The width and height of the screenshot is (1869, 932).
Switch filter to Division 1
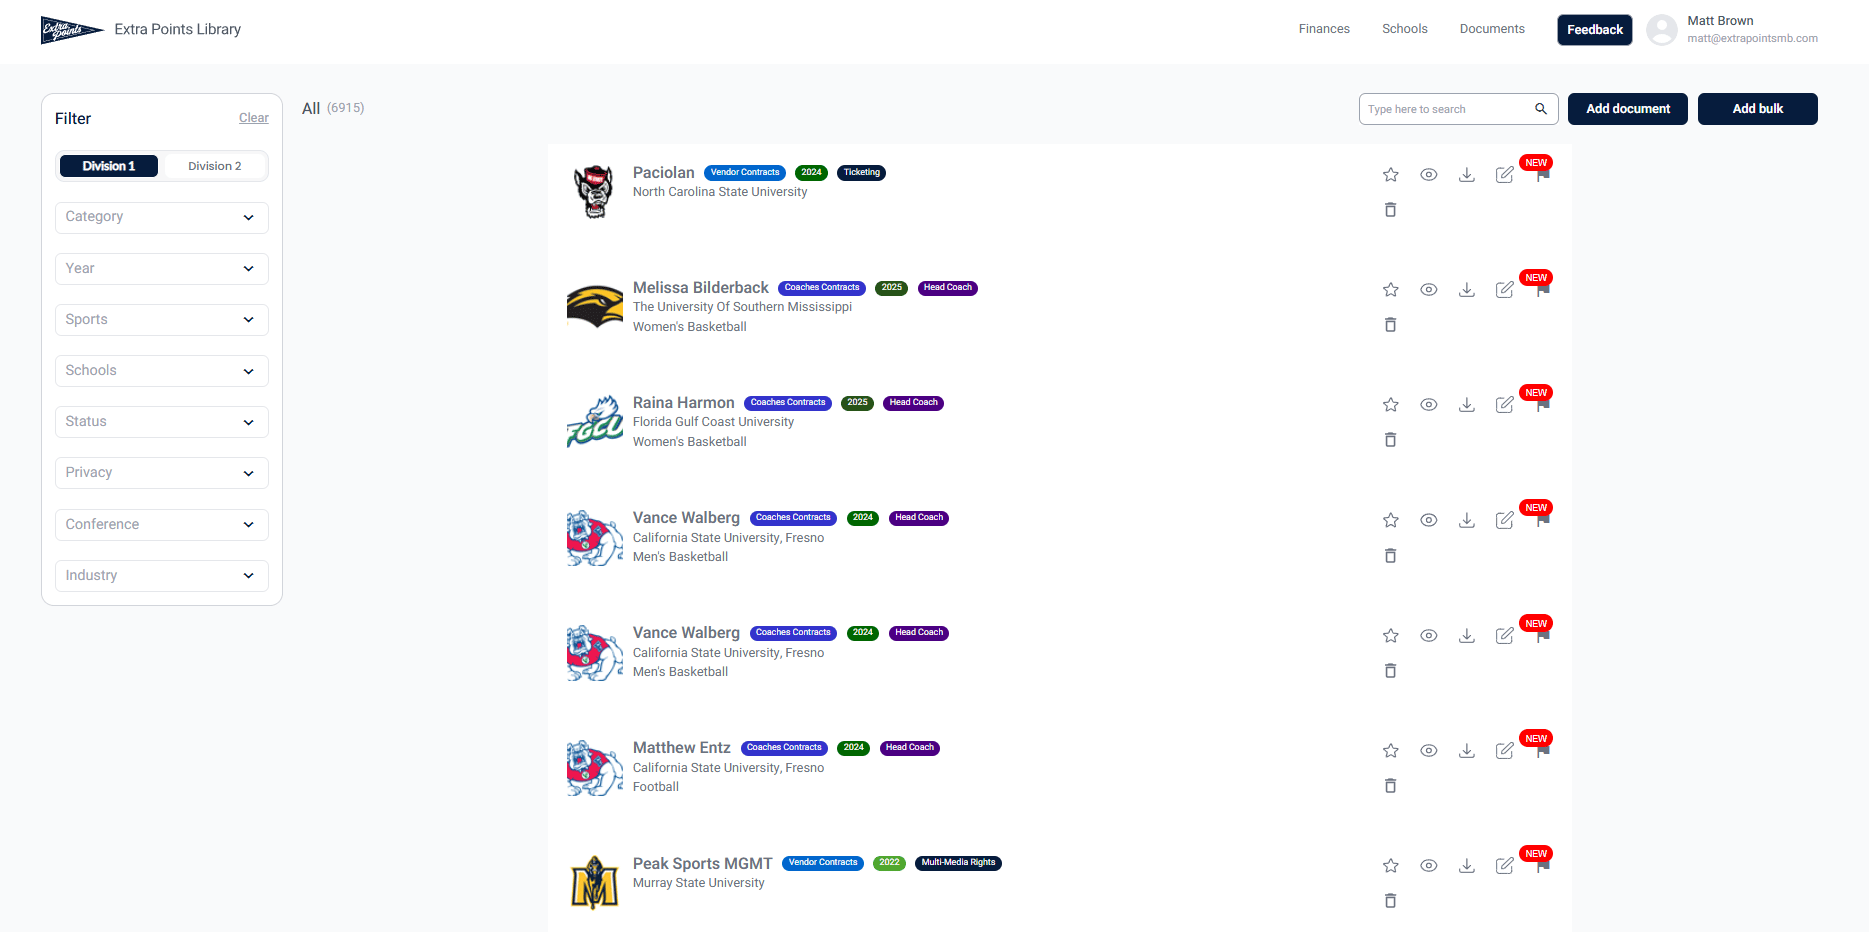click(109, 166)
